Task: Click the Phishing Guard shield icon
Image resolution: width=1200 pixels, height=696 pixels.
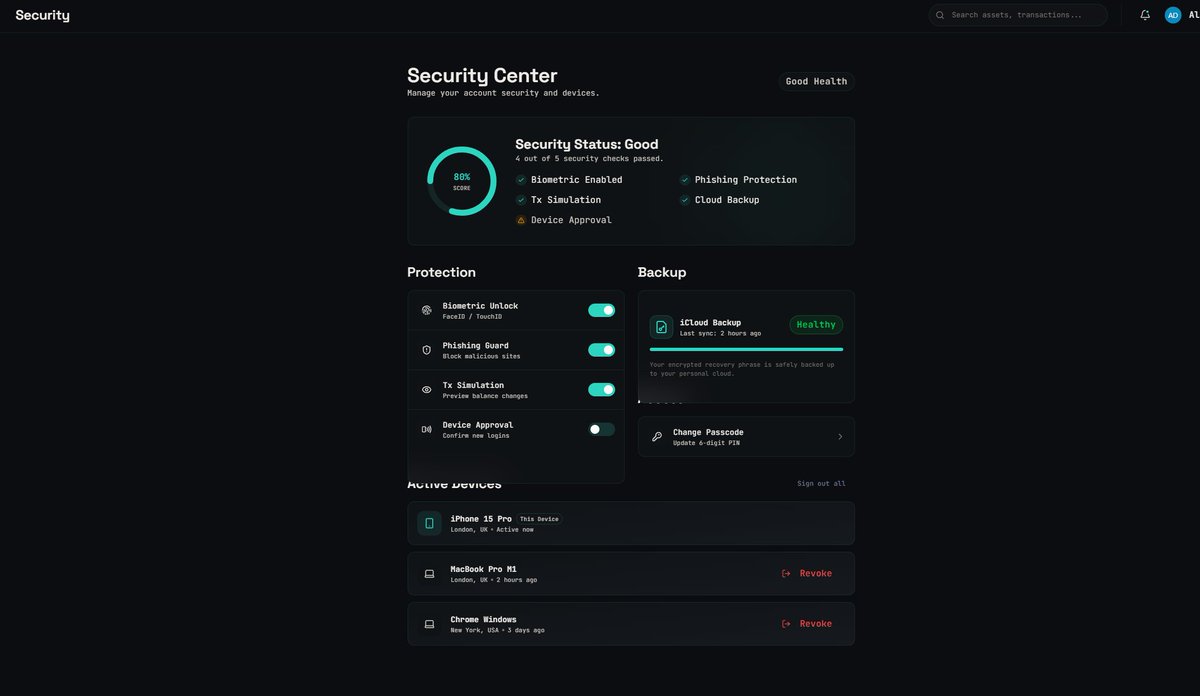Action: [x=427, y=350]
